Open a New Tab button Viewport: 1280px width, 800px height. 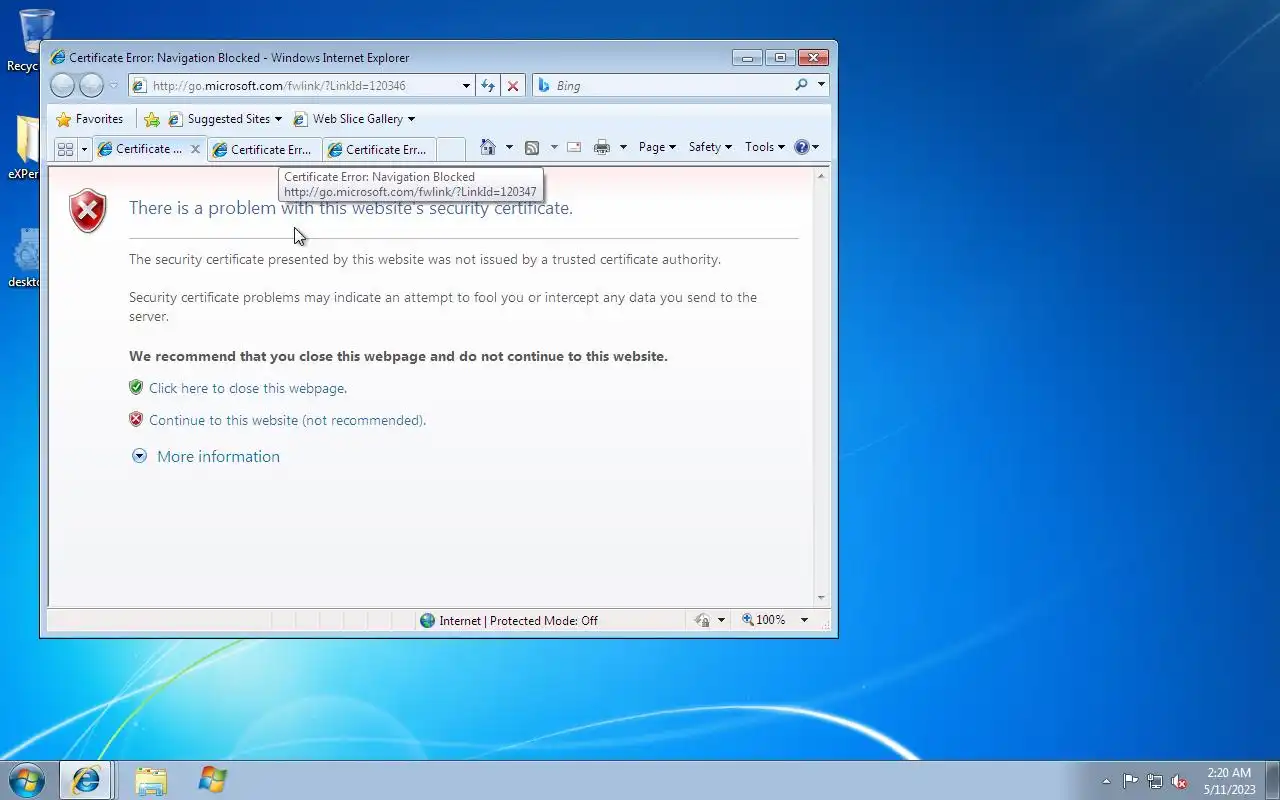[451, 150]
